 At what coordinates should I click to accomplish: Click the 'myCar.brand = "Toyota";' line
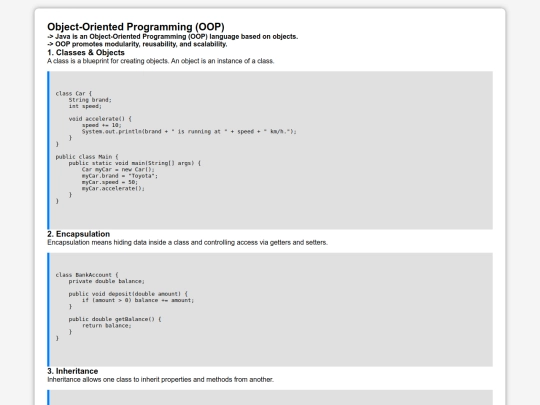[120, 176]
